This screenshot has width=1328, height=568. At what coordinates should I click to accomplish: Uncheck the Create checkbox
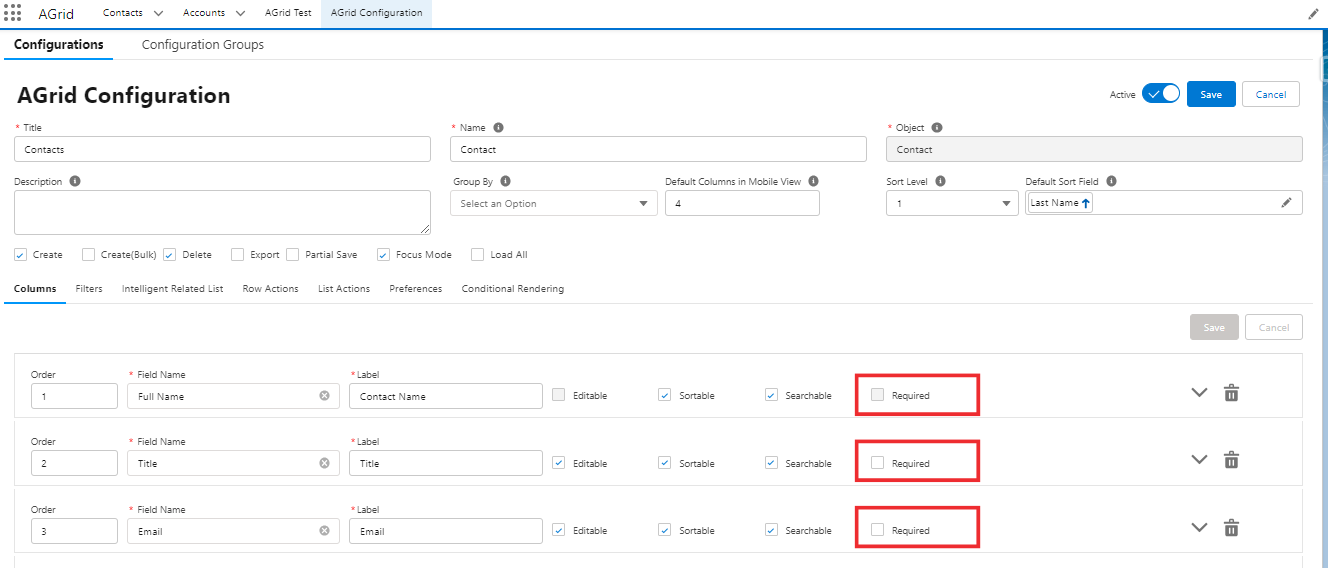(x=21, y=254)
